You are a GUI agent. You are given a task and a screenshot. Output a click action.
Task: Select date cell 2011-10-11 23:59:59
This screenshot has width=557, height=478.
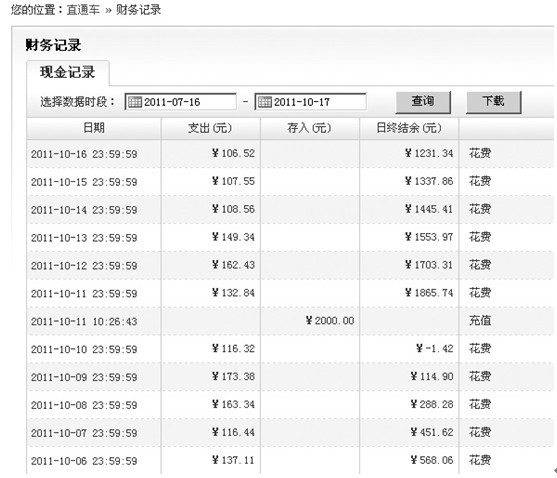(x=84, y=294)
